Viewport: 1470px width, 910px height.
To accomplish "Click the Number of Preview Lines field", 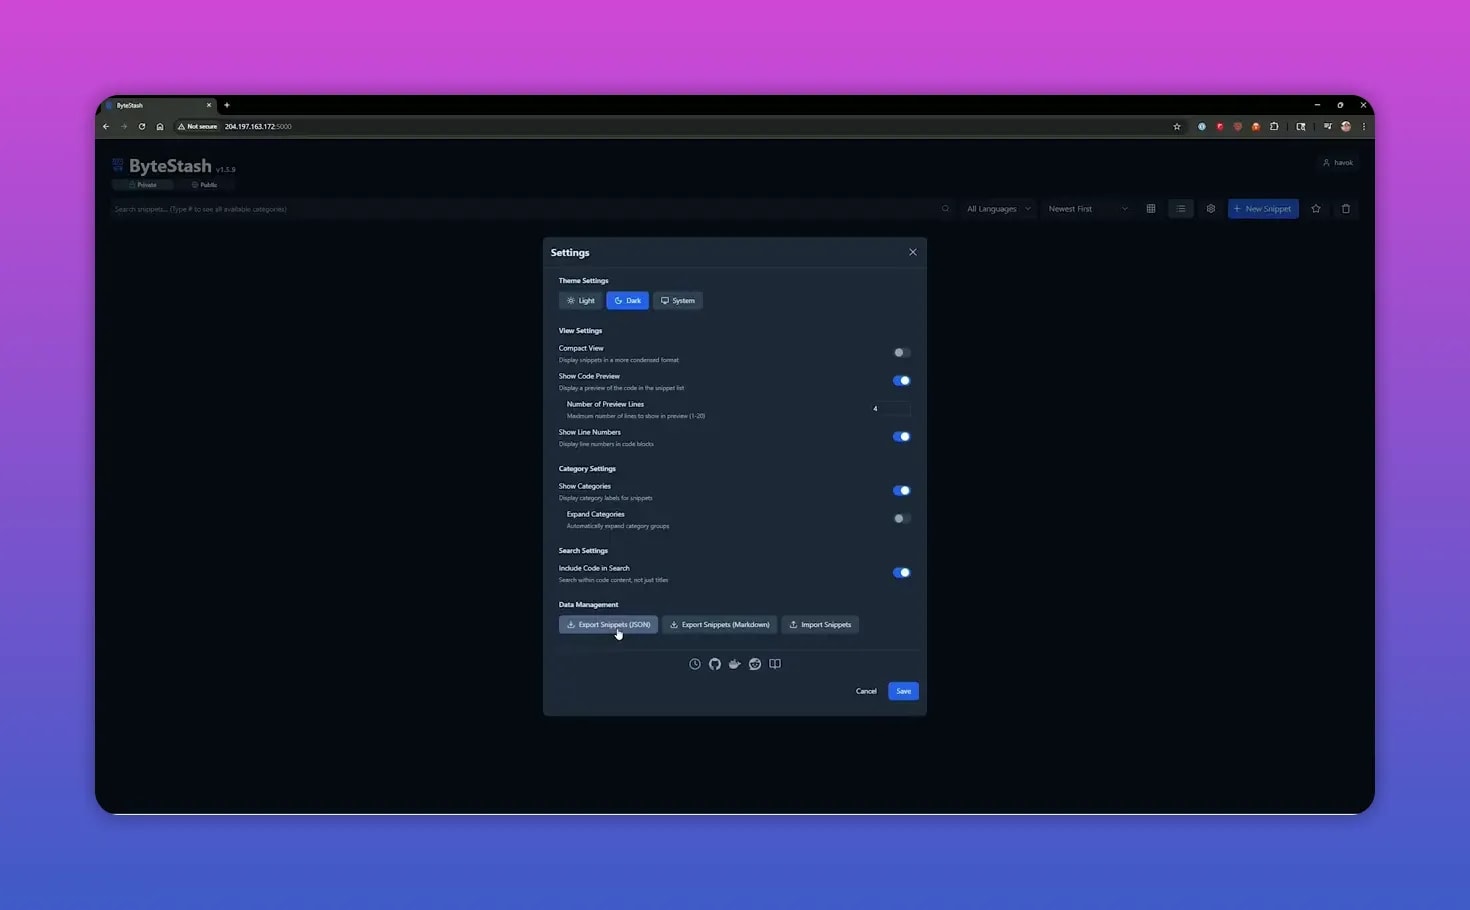I will (890, 409).
